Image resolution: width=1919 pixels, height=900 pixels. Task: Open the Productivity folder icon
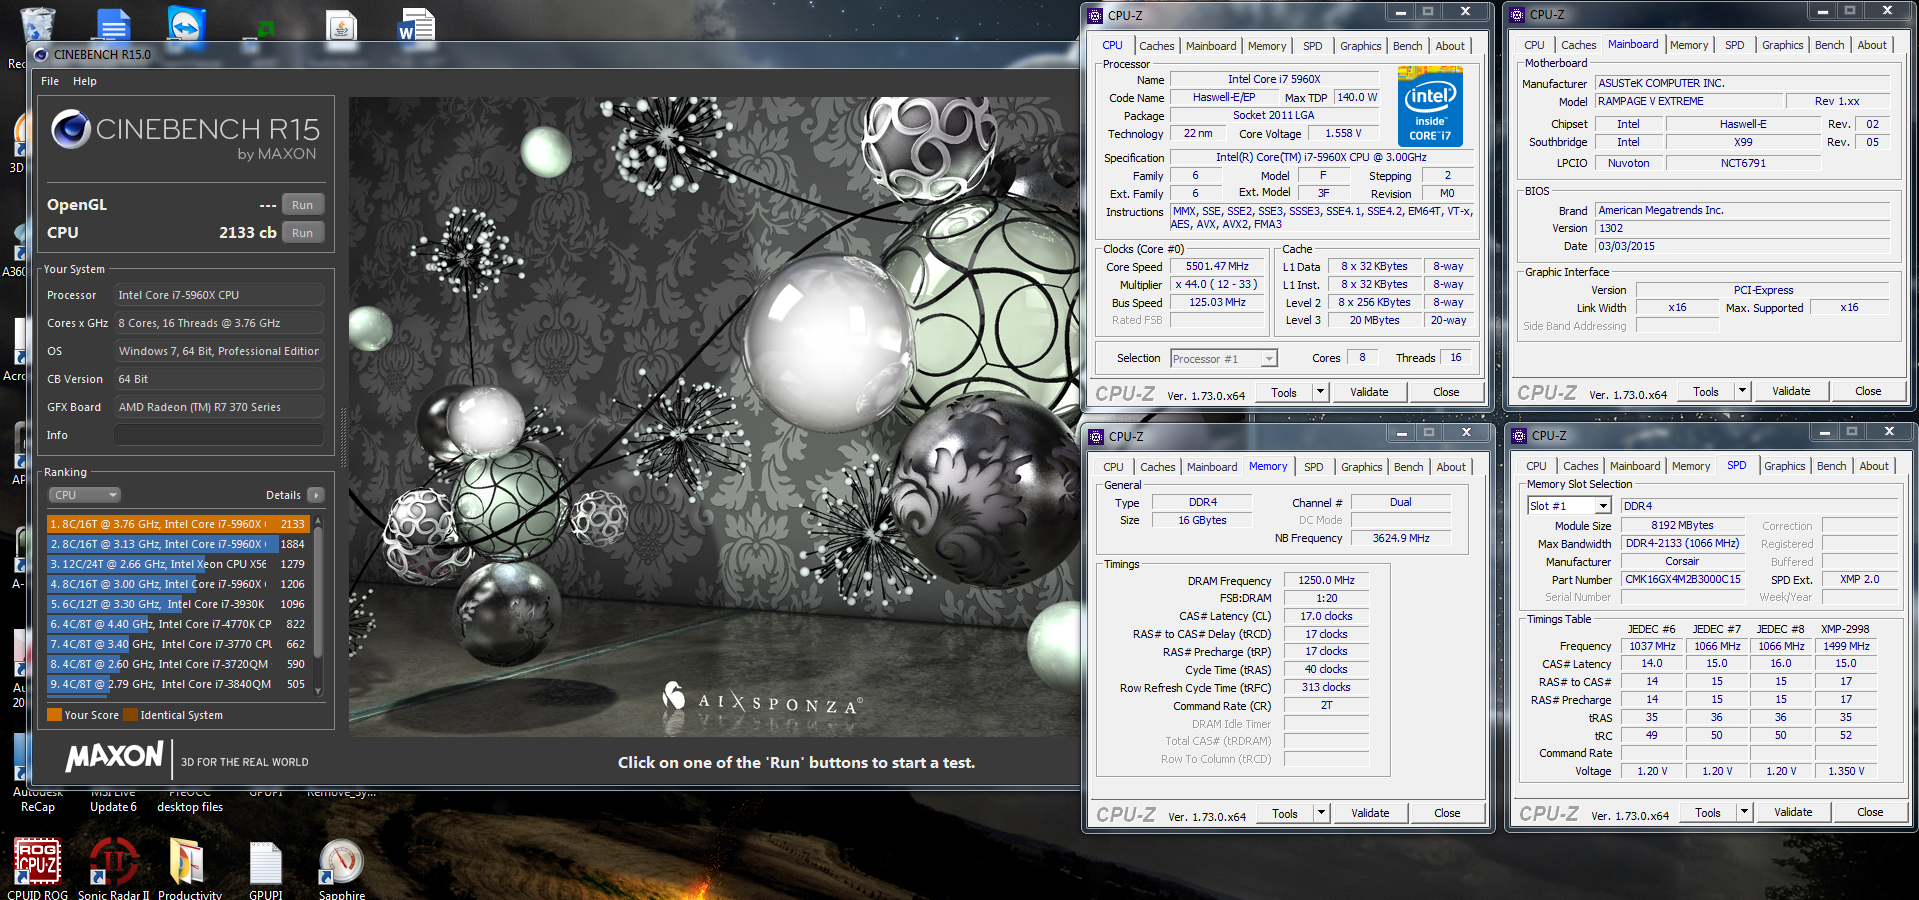point(189,861)
